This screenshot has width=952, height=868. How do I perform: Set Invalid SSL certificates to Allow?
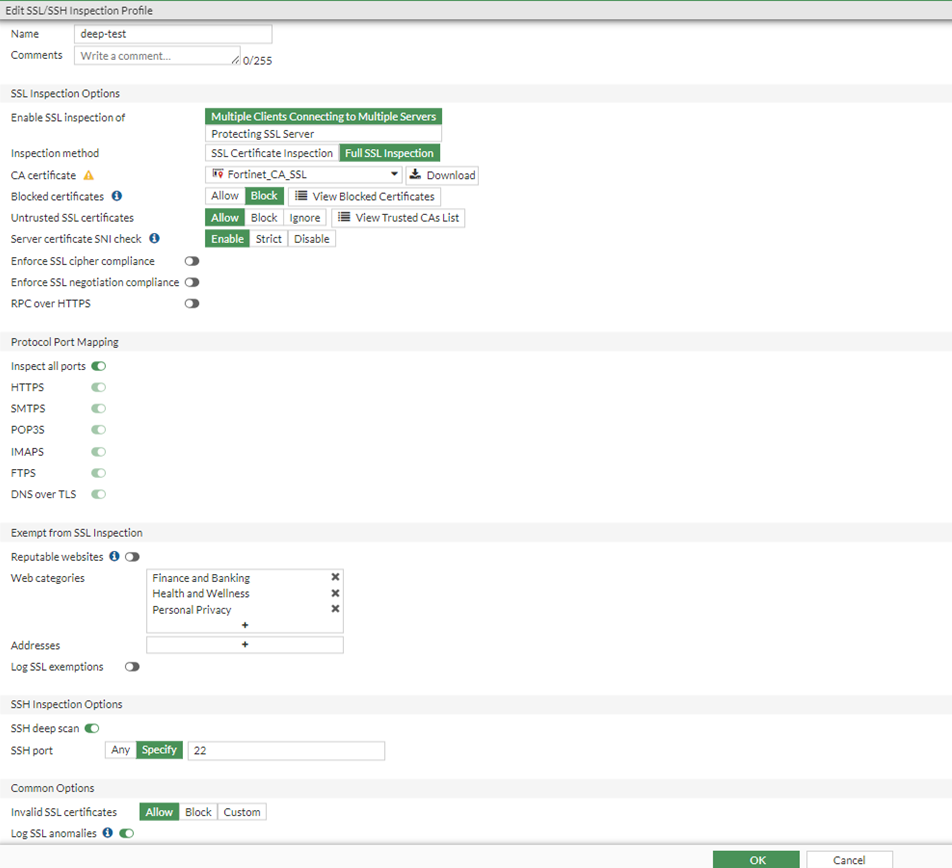pyautogui.click(x=159, y=812)
